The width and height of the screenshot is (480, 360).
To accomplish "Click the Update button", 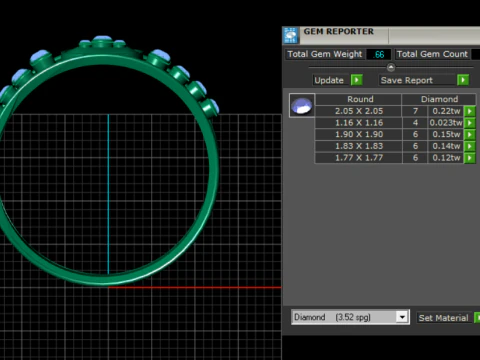I will coord(331,80).
